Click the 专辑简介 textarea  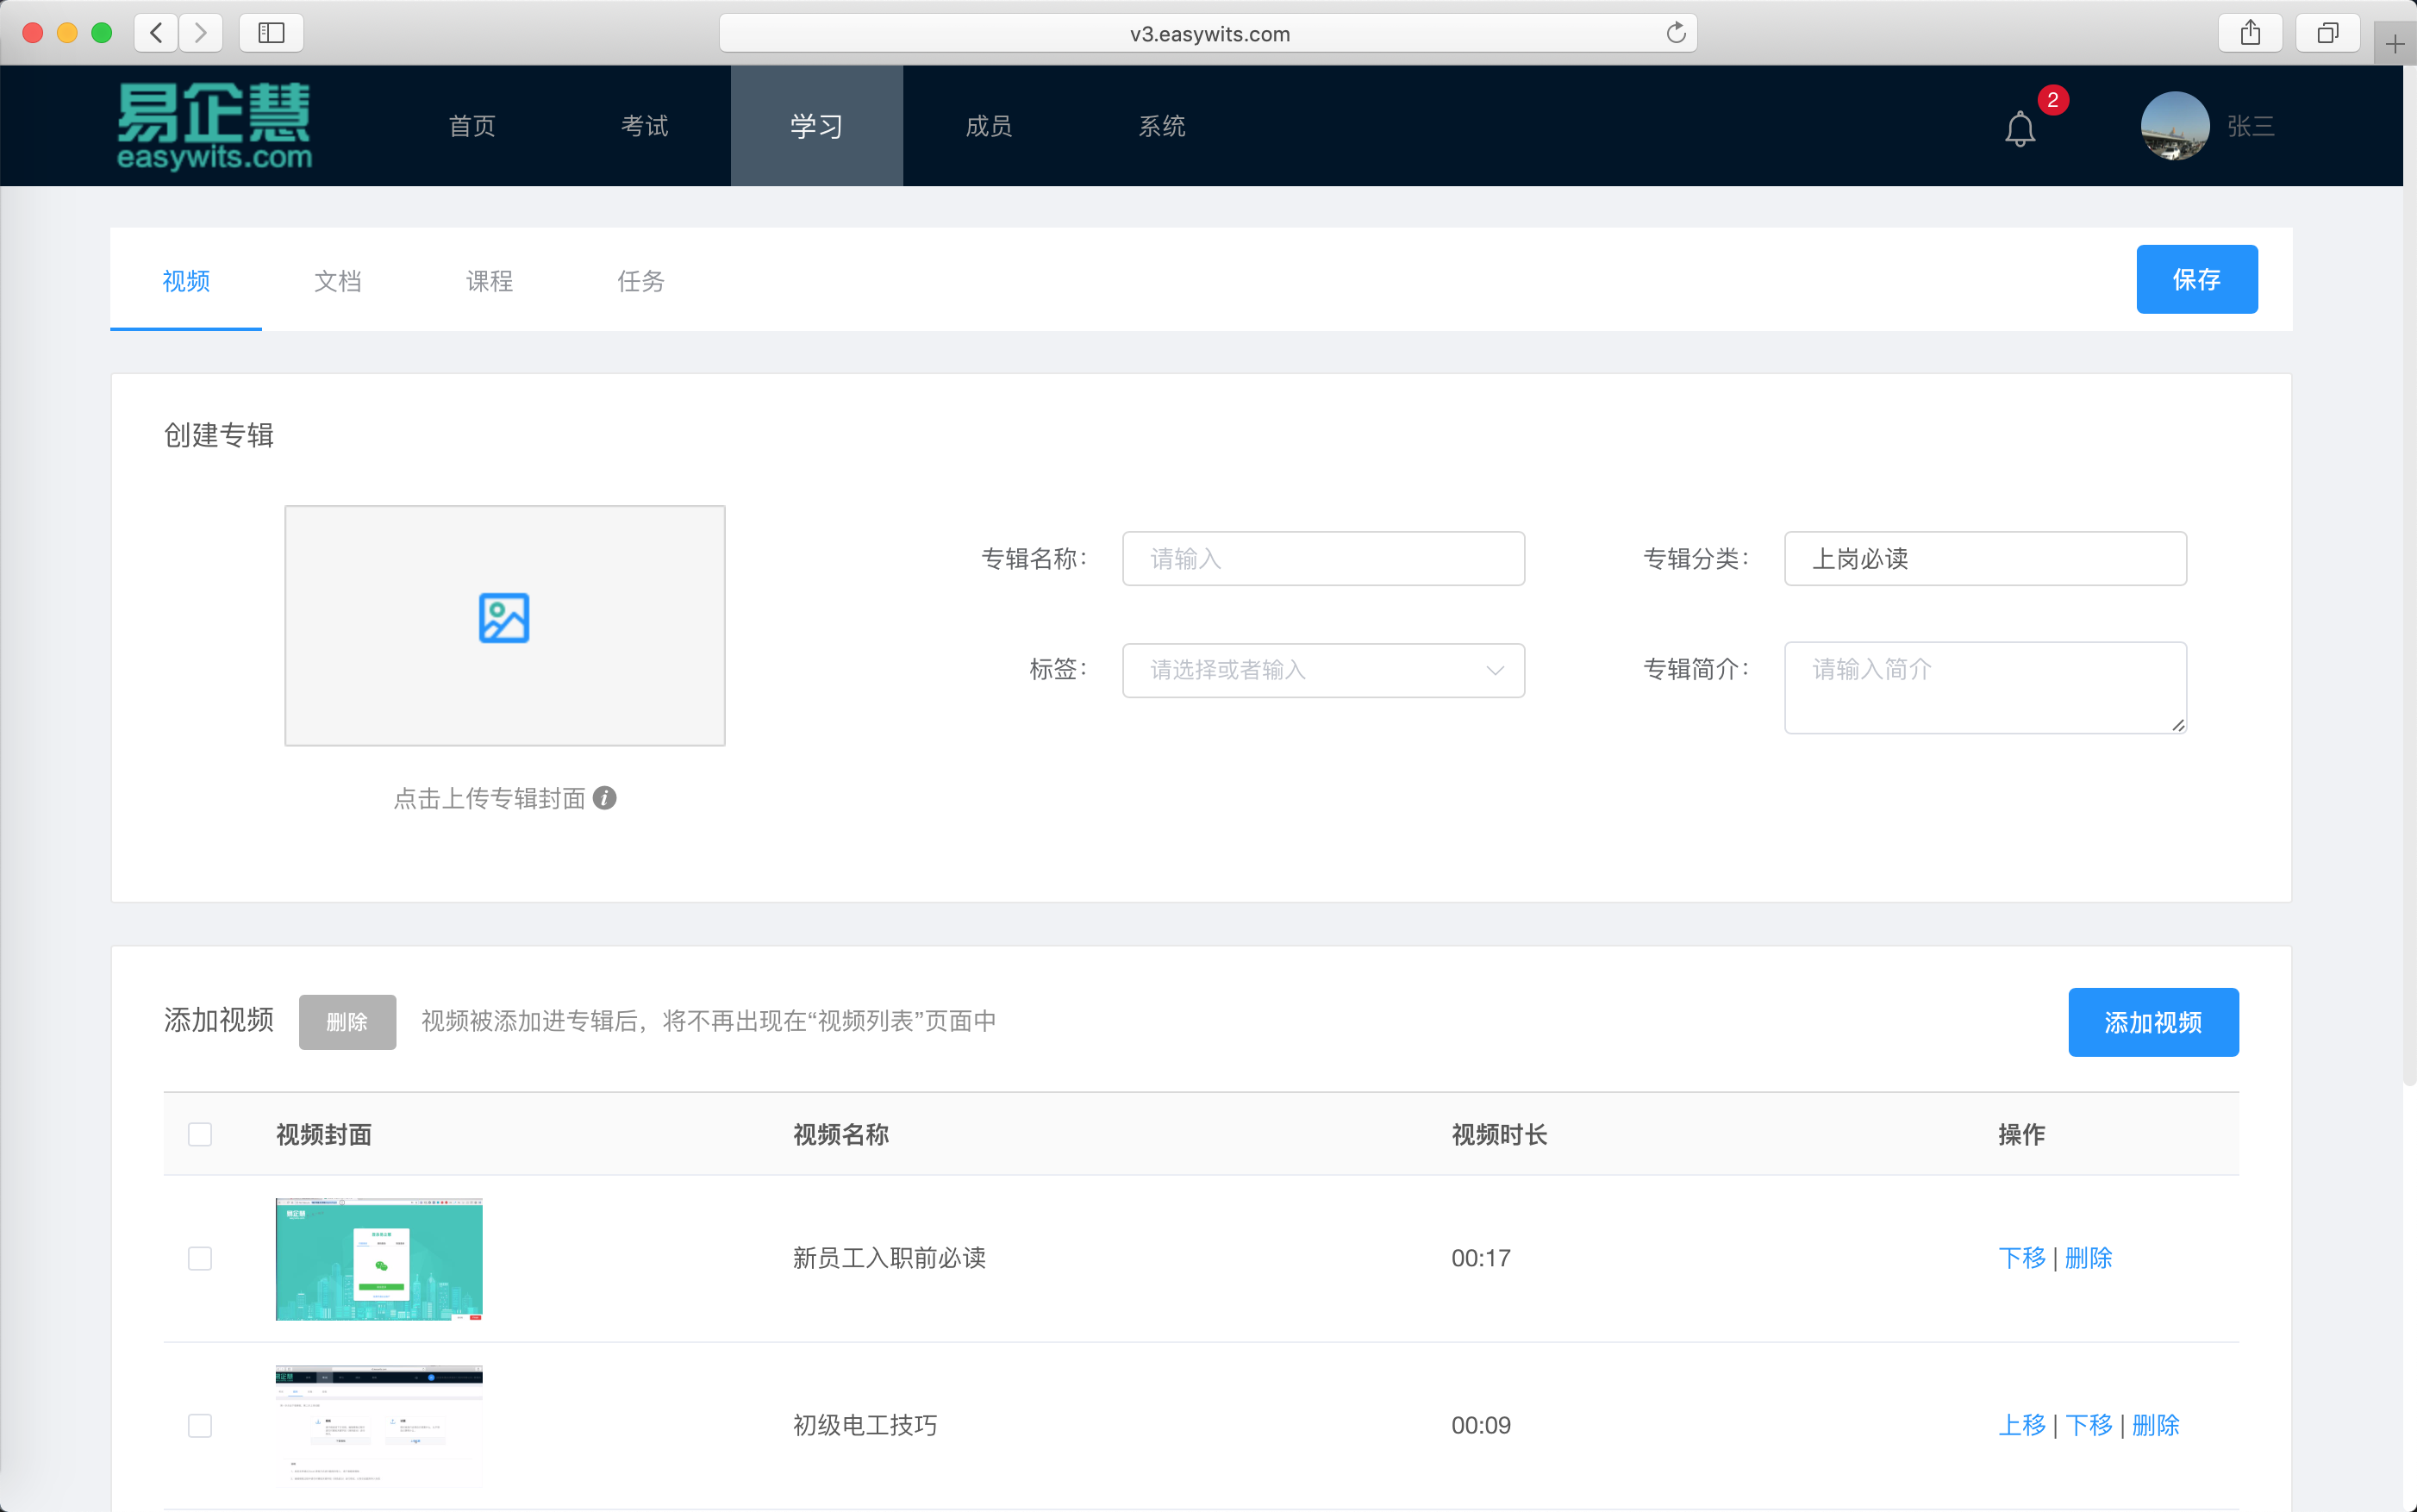click(1985, 688)
